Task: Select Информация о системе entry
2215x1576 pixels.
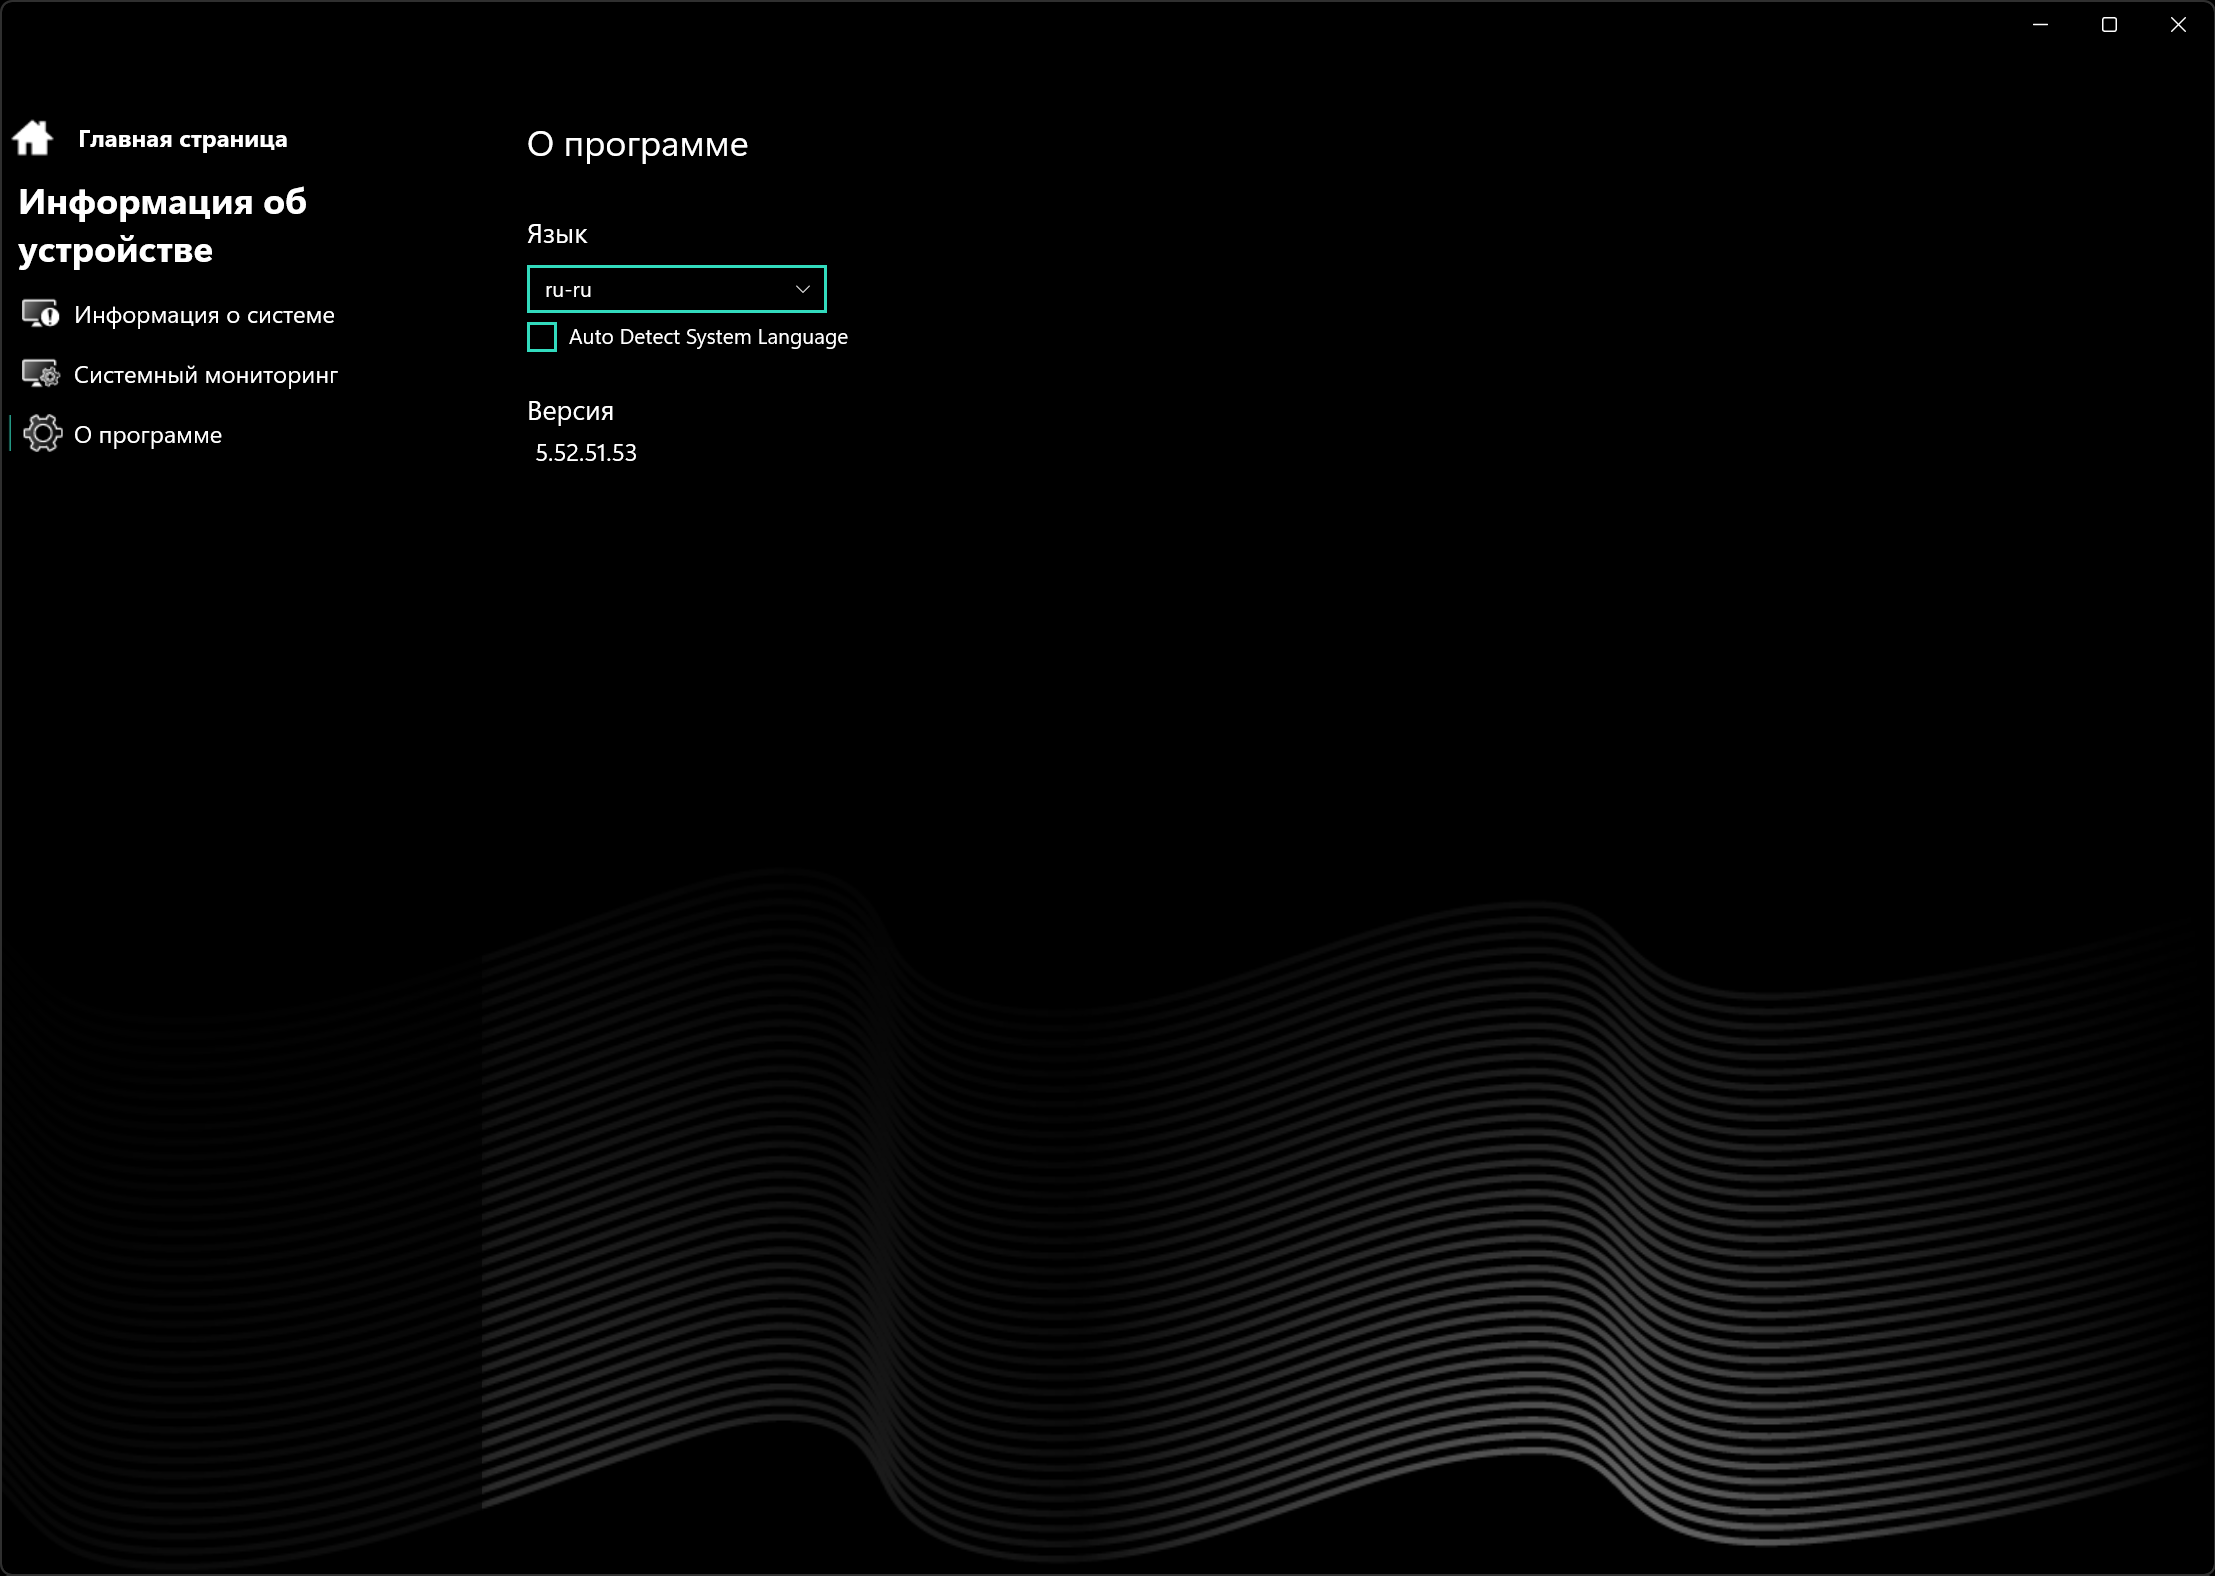Action: coord(204,315)
